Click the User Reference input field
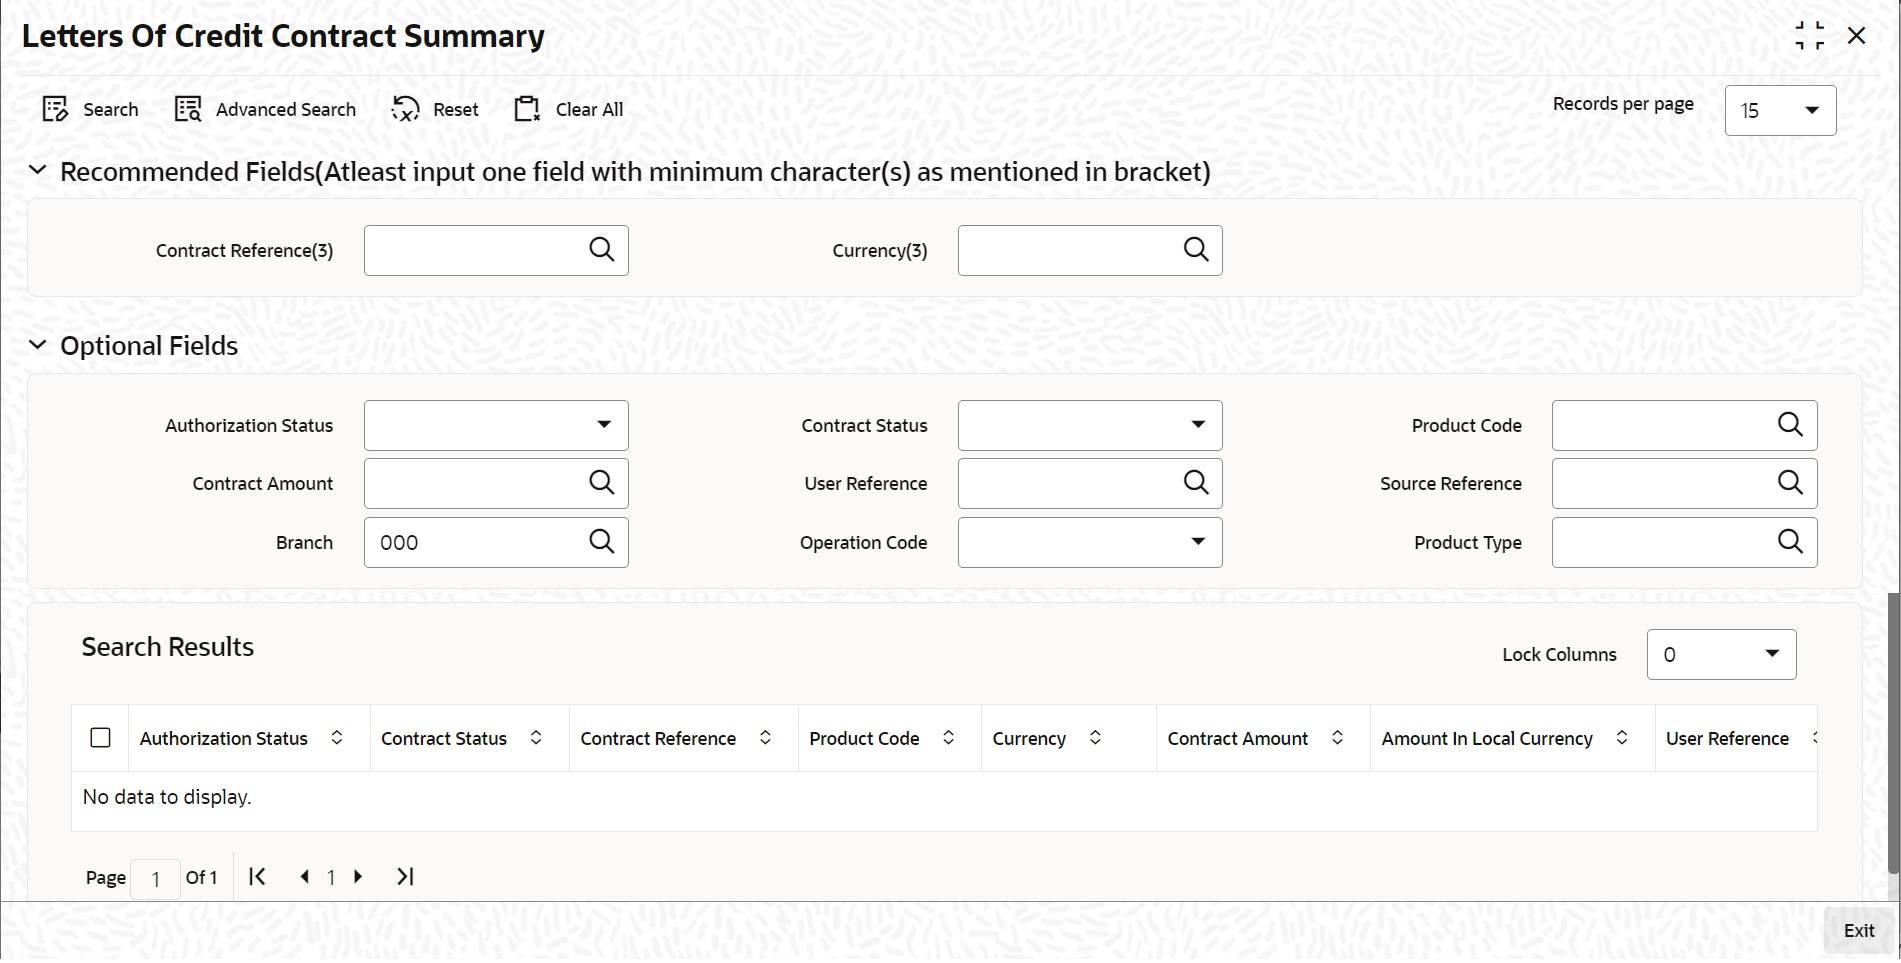The width and height of the screenshot is (1901, 963). coord(1068,484)
